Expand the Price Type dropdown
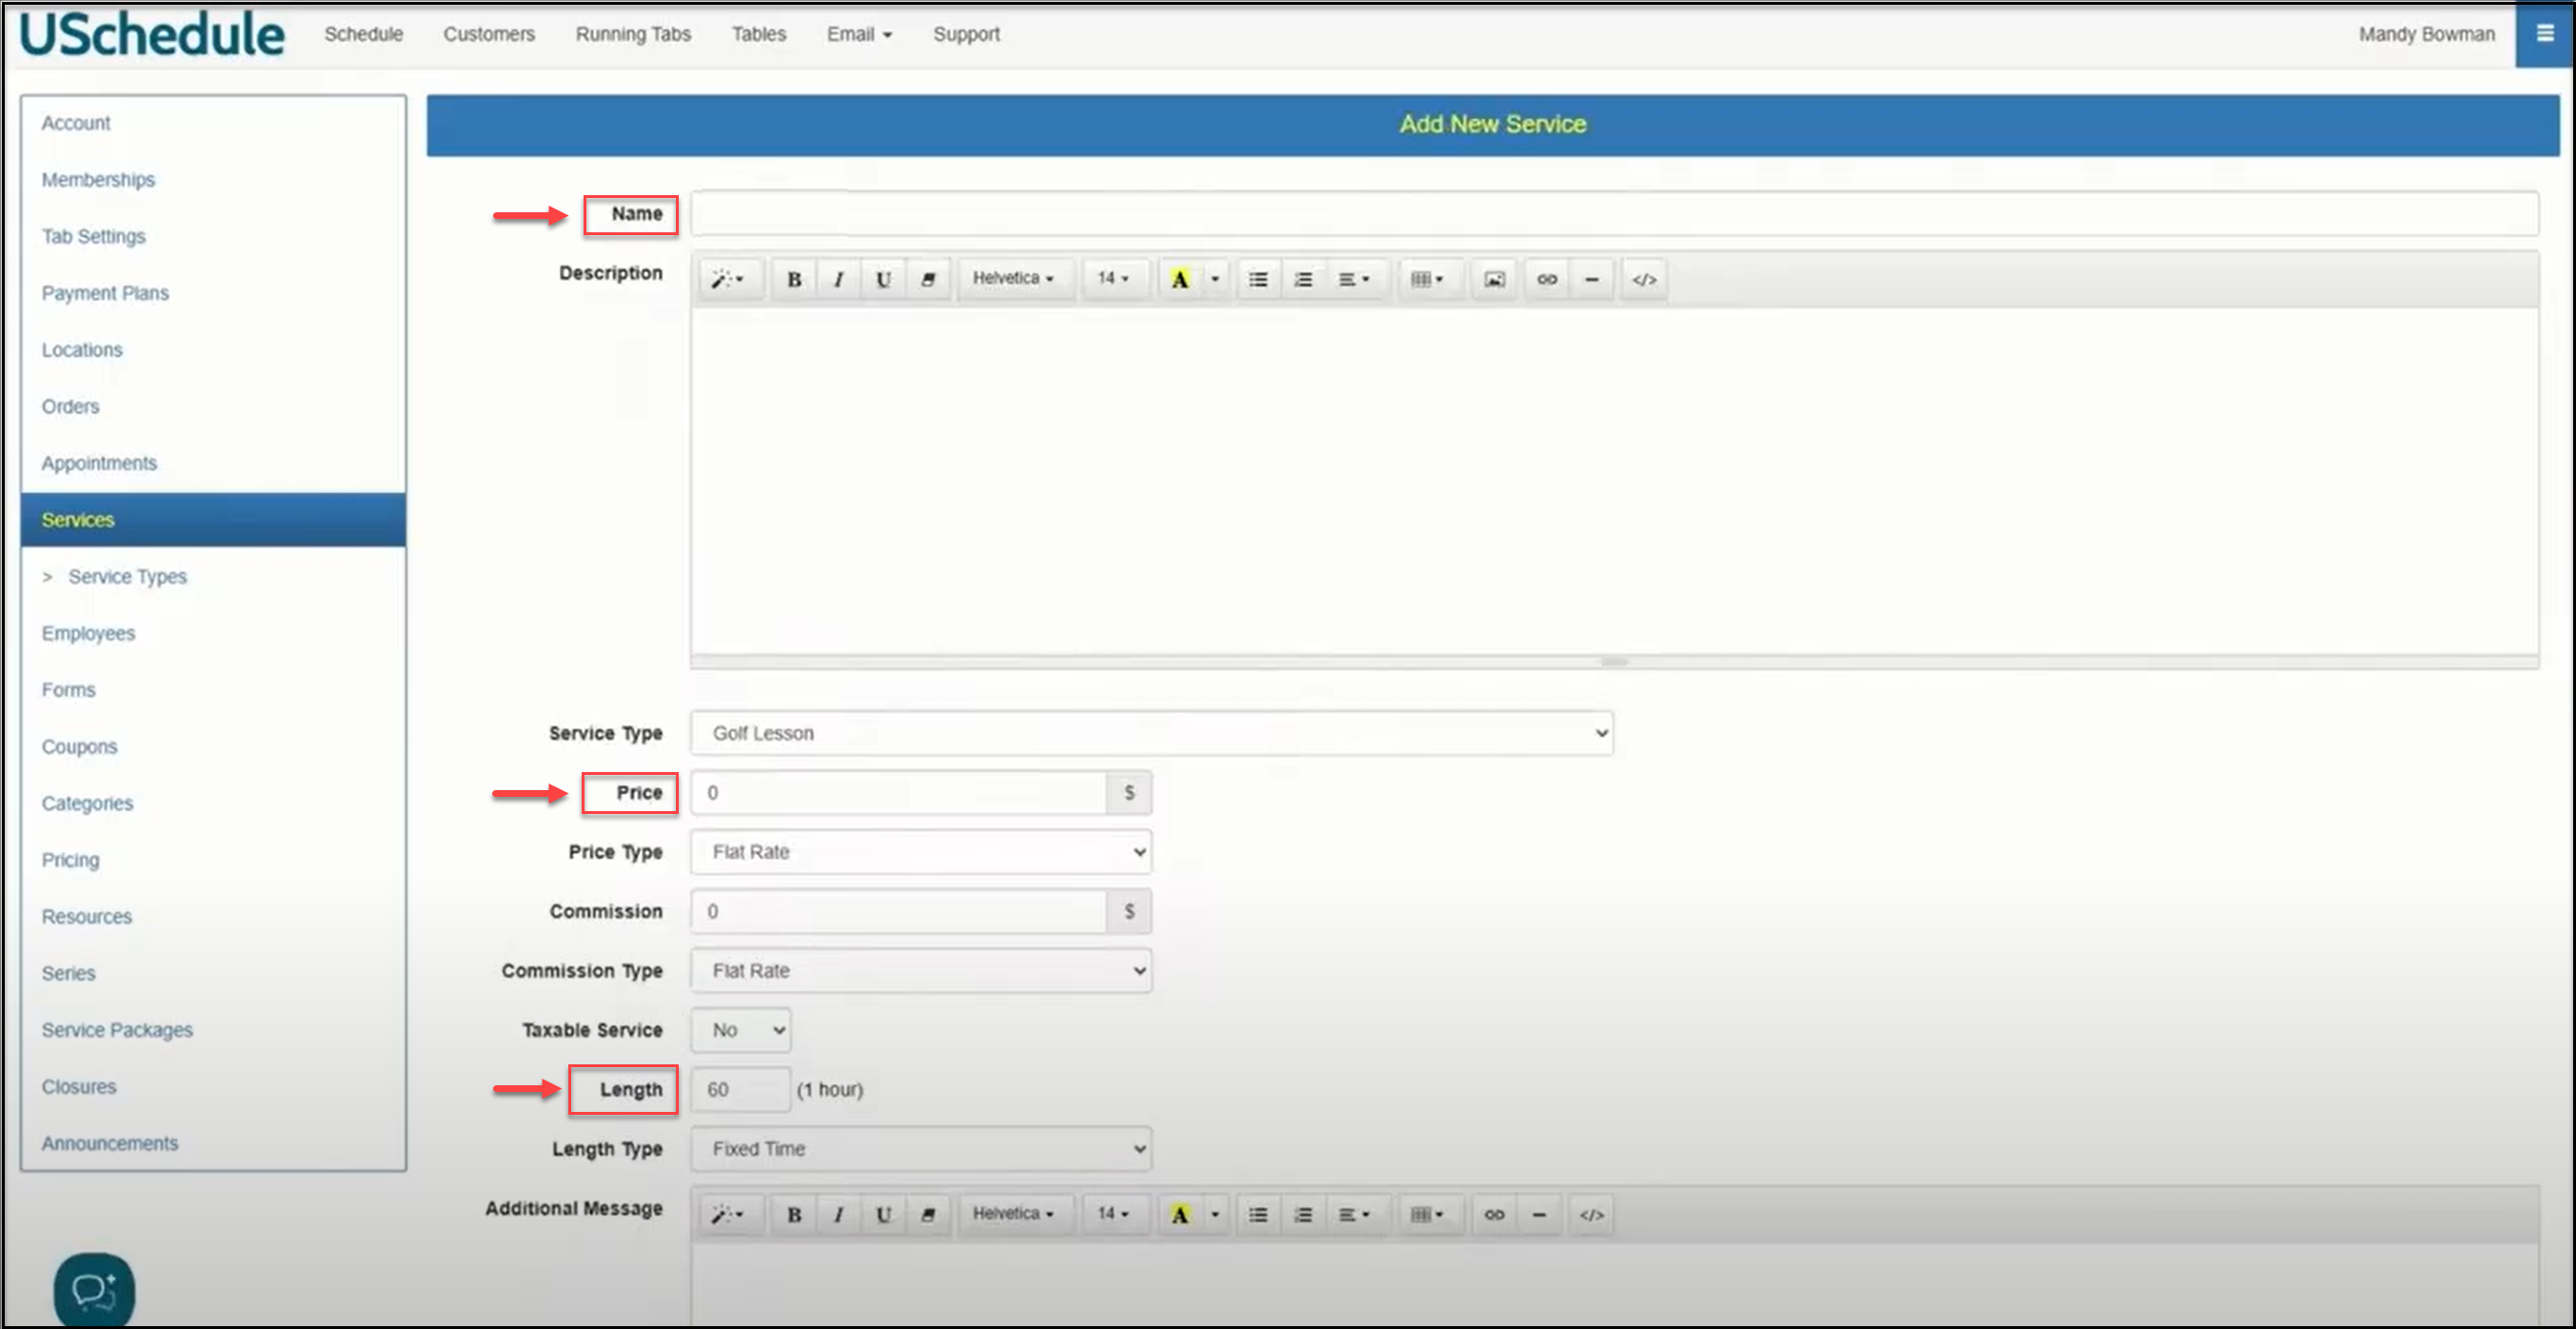Viewport: 2576px width, 1329px height. point(920,852)
